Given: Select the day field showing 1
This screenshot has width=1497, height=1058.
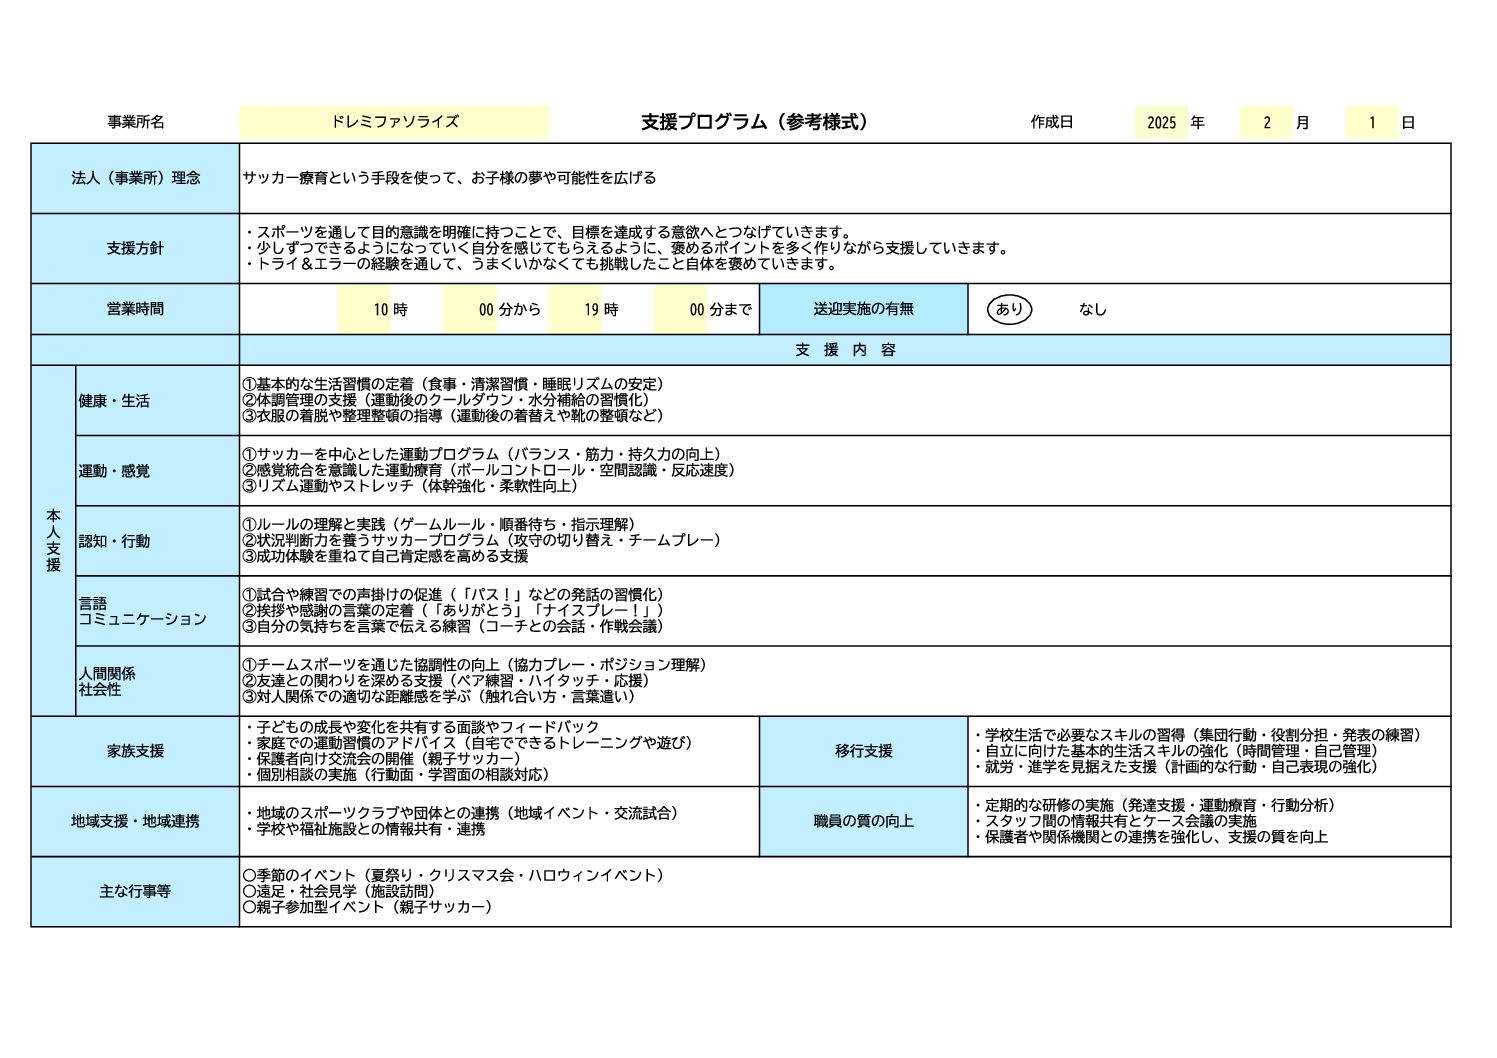Looking at the screenshot, I should (1371, 122).
